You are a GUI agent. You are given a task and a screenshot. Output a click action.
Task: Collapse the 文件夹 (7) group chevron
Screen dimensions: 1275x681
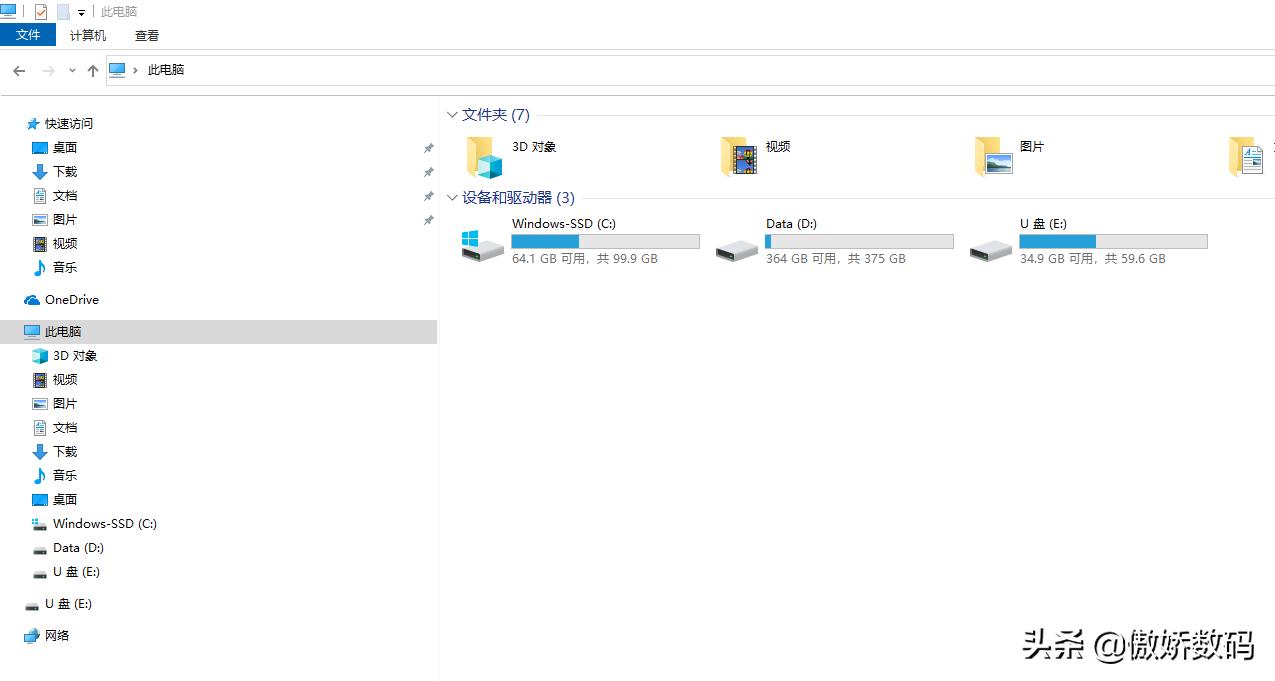(x=452, y=115)
